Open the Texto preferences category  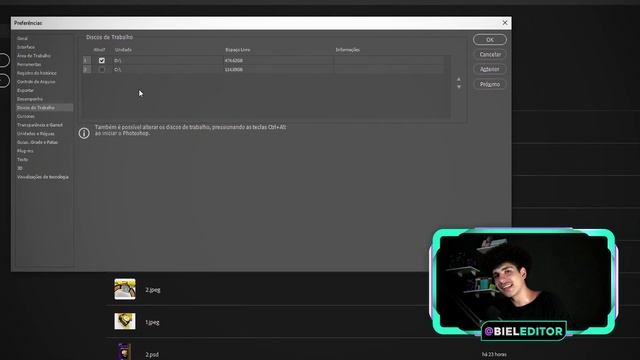tap(22, 160)
